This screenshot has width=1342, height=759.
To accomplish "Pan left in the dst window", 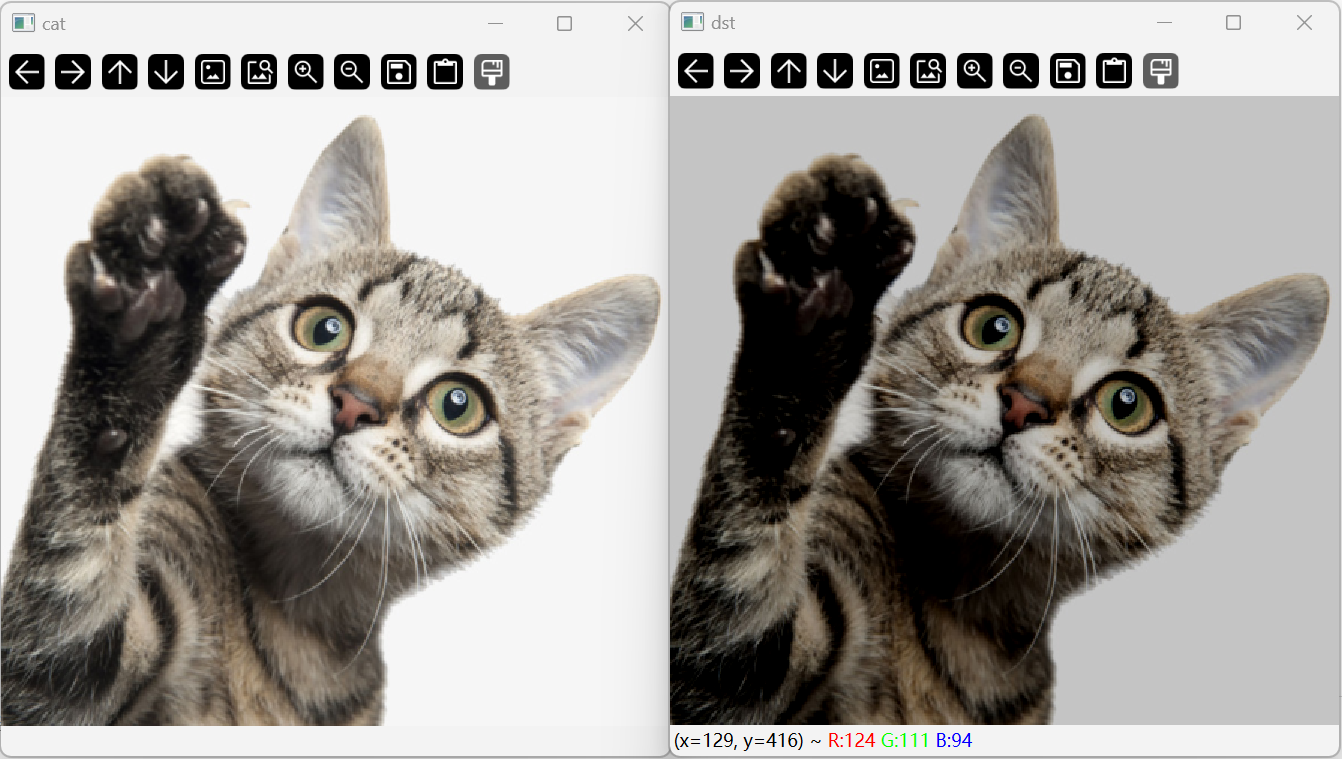I will [696, 71].
